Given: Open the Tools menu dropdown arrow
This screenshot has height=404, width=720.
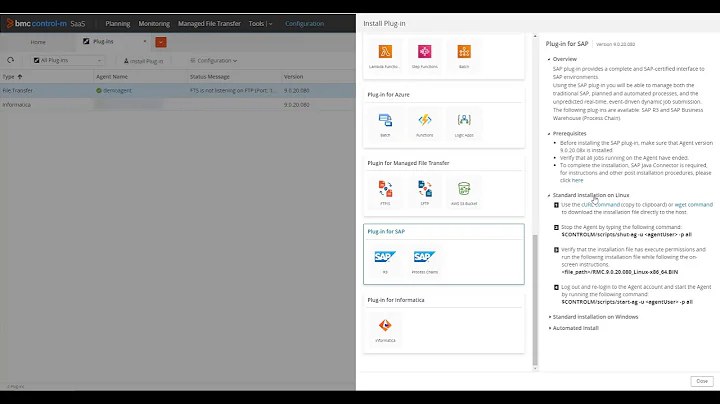Looking at the screenshot, I should coord(270,24).
